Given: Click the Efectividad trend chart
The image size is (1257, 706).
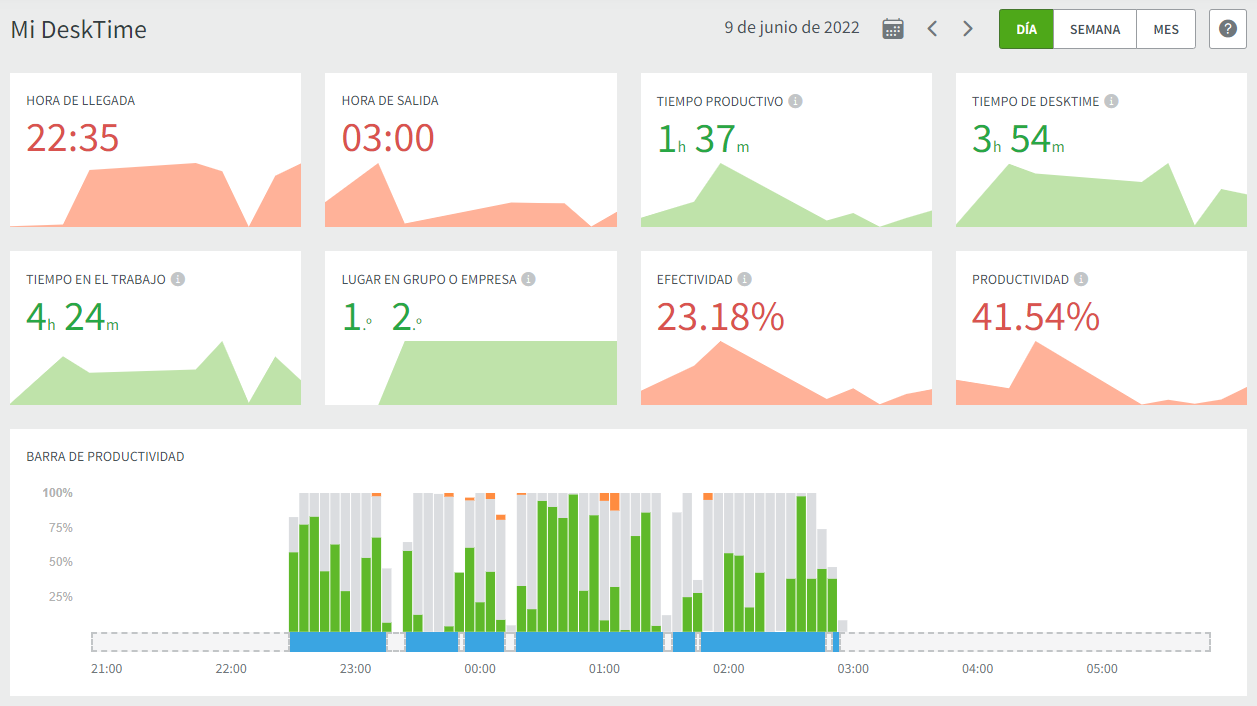Looking at the screenshot, I should click(786, 373).
